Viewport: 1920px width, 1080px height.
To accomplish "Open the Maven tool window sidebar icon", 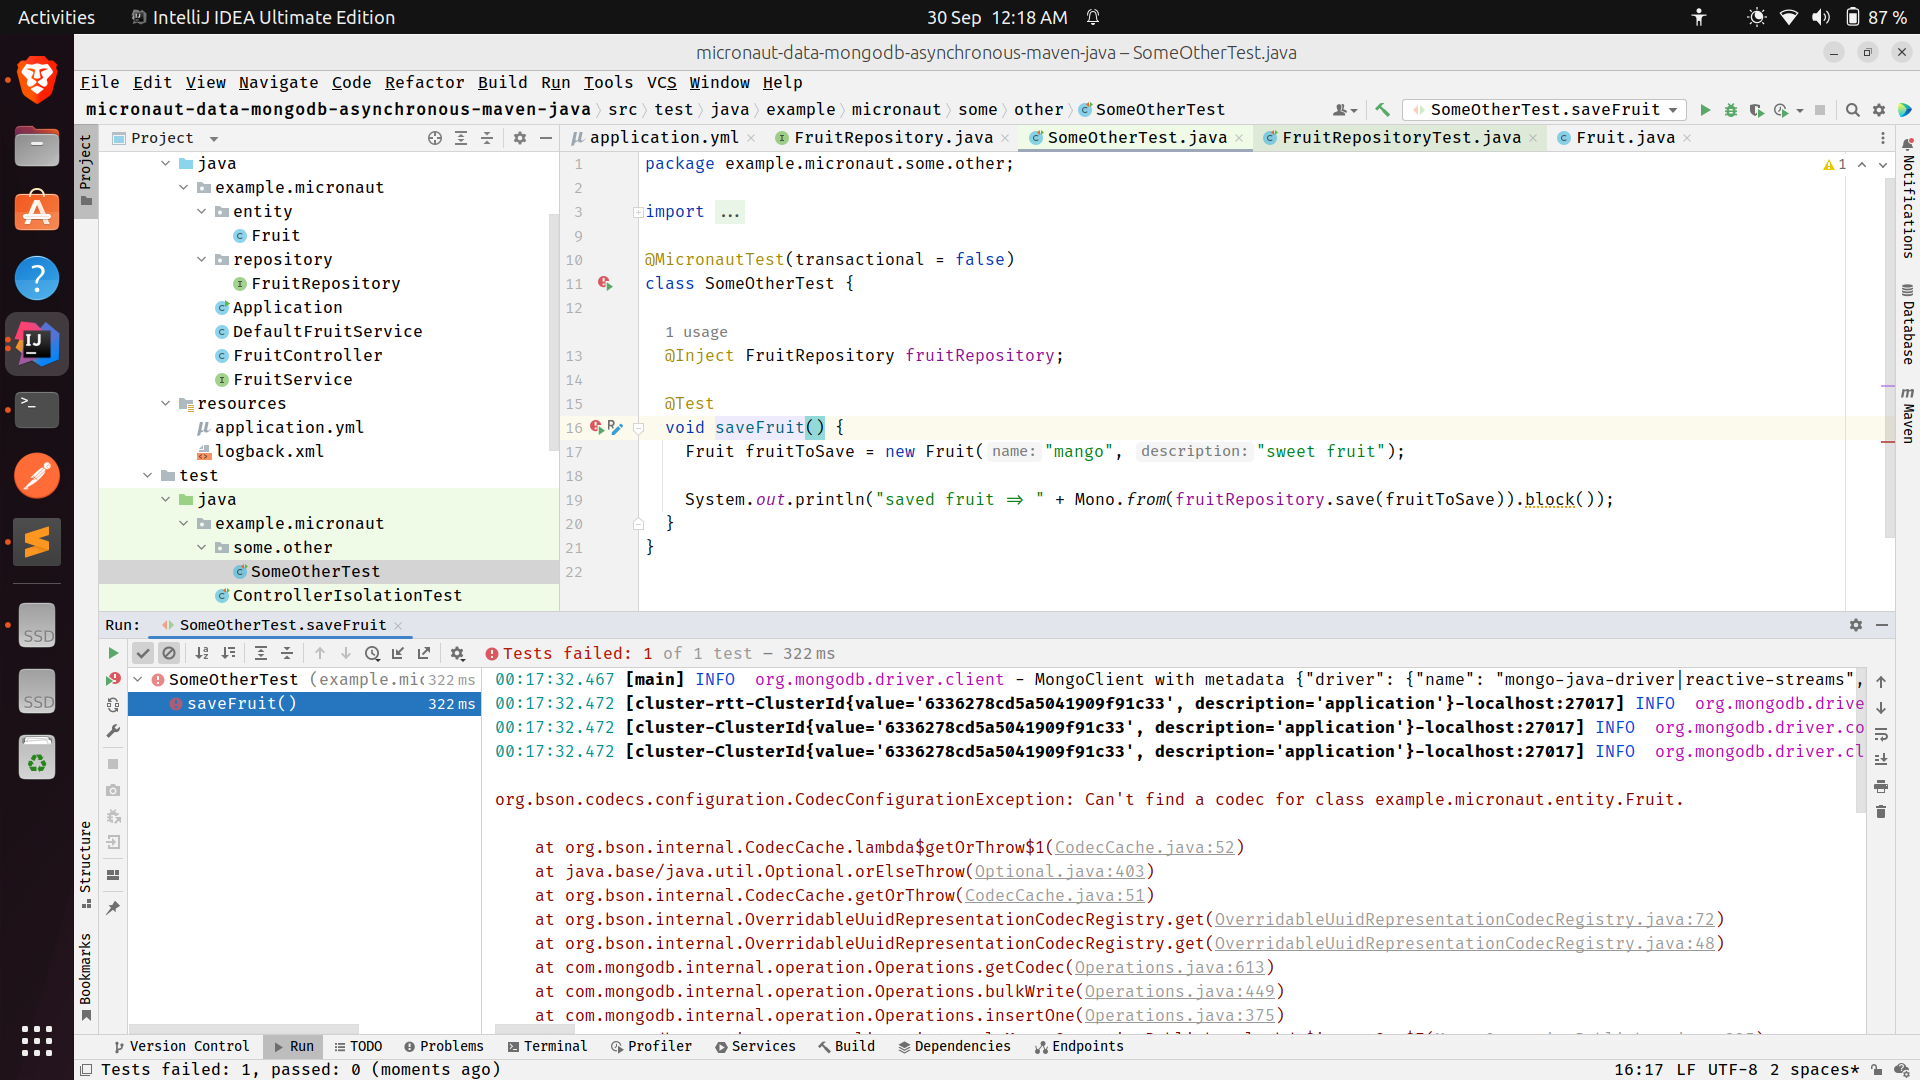I will click(1908, 420).
